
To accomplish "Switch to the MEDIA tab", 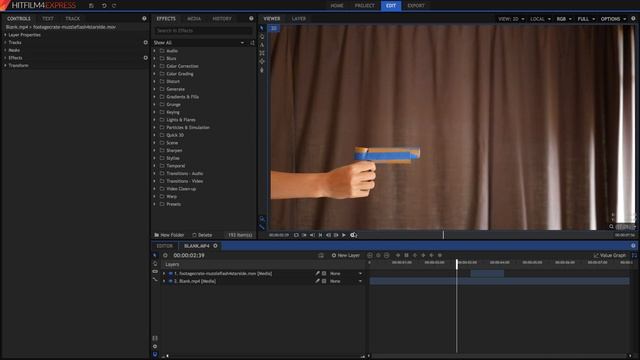I will point(194,19).
